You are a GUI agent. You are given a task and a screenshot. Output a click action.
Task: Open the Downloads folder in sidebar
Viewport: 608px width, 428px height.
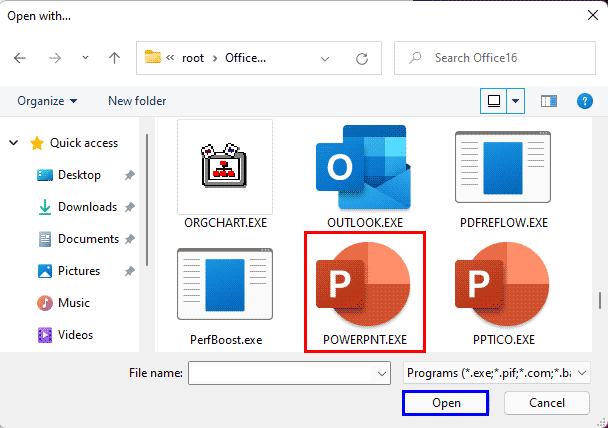[77, 207]
